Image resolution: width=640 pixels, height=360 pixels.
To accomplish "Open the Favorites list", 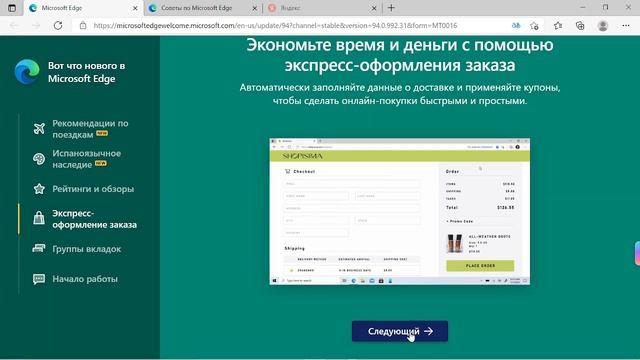I will [x=558, y=25].
